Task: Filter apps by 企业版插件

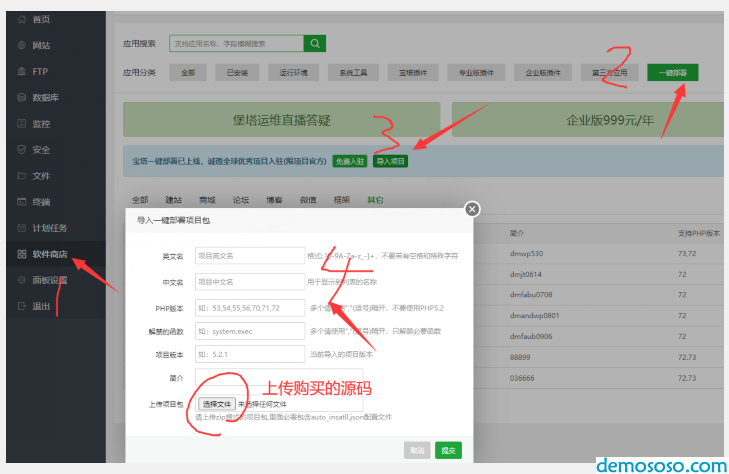Action: tap(543, 72)
